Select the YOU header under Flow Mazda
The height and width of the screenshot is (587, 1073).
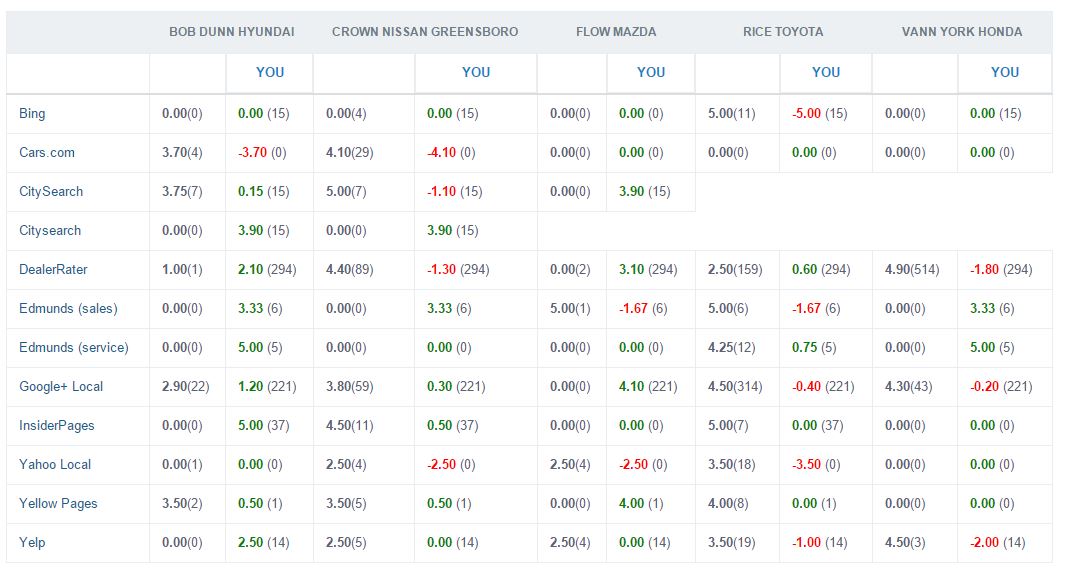point(651,72)
